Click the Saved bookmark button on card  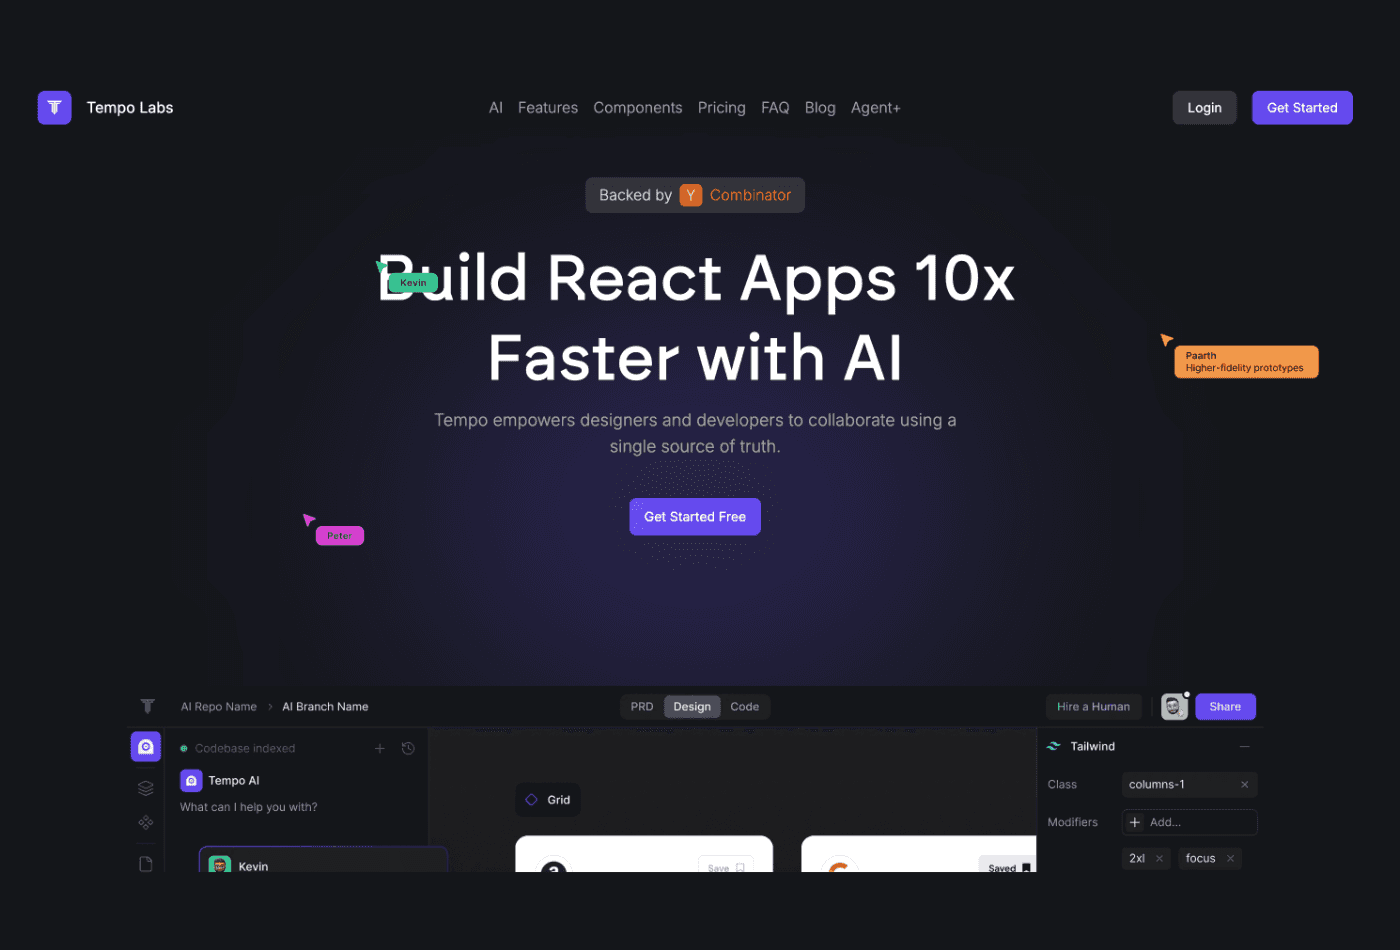click(1007, 866)
